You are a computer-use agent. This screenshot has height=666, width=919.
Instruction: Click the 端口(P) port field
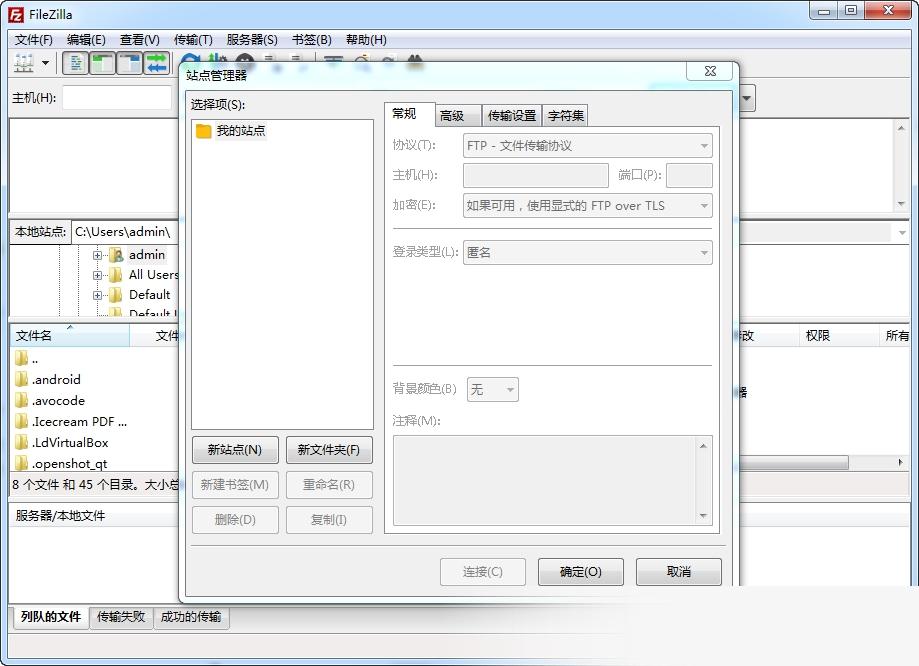(x=689, y=175)
